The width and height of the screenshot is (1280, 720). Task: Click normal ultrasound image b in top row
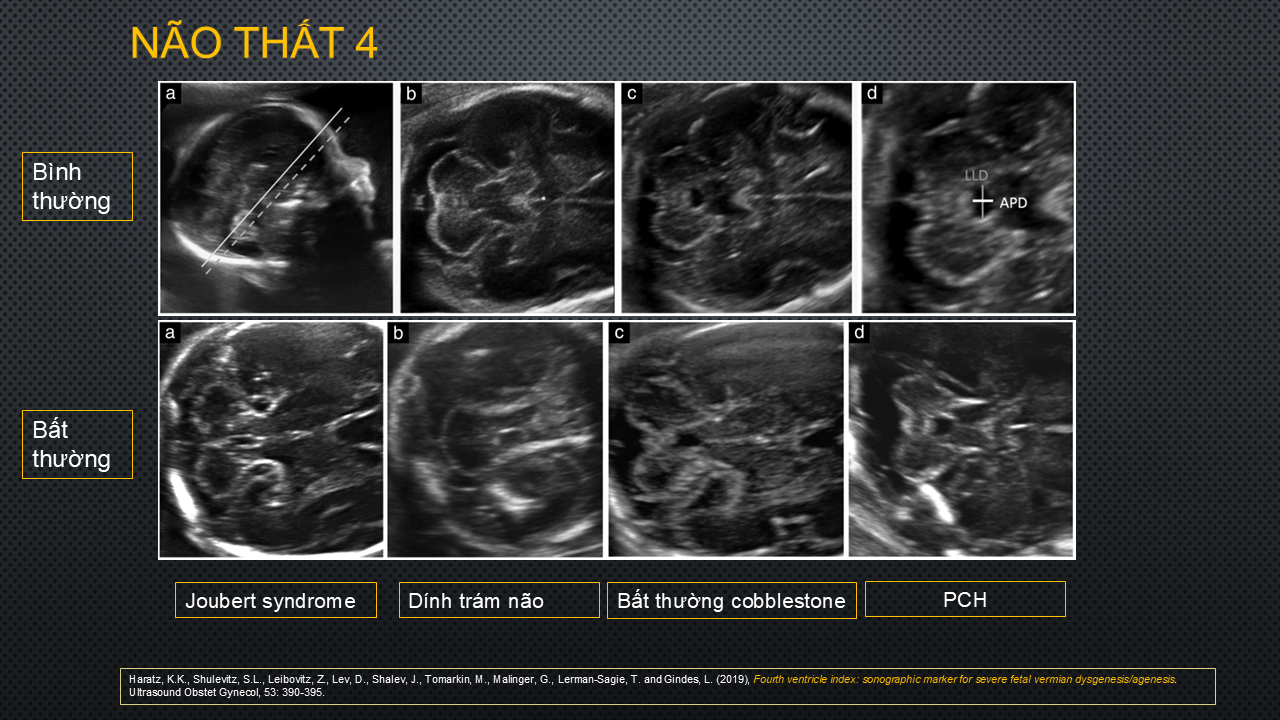click(507, 198)
